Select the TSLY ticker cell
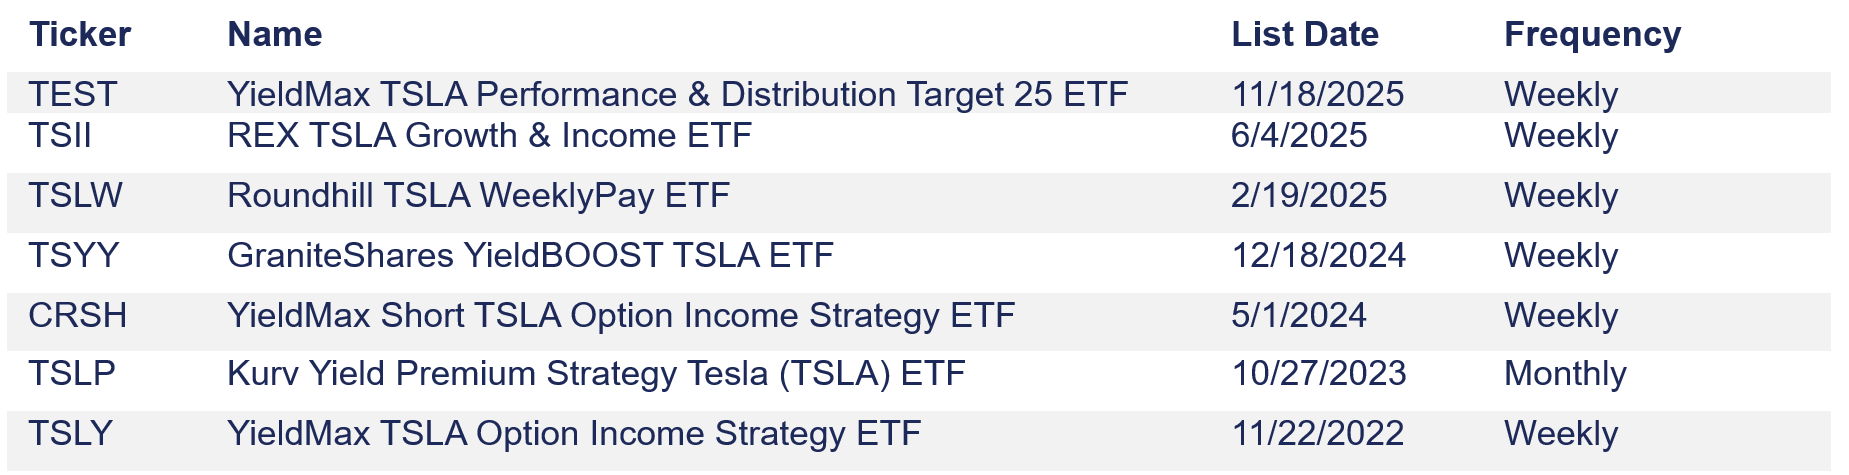Image resolution: width=1849 pixels, height=475 pixels. click(71, 434)
